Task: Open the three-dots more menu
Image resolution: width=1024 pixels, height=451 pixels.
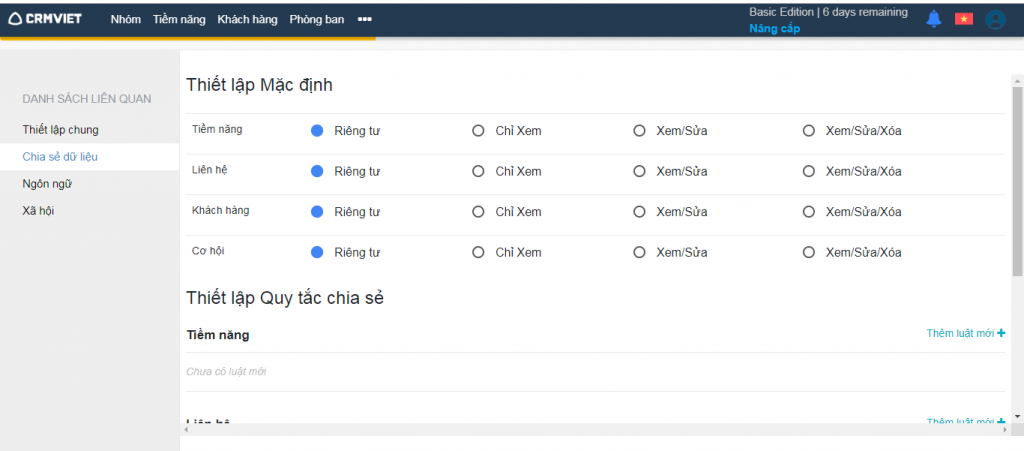Action: (365, 19)
